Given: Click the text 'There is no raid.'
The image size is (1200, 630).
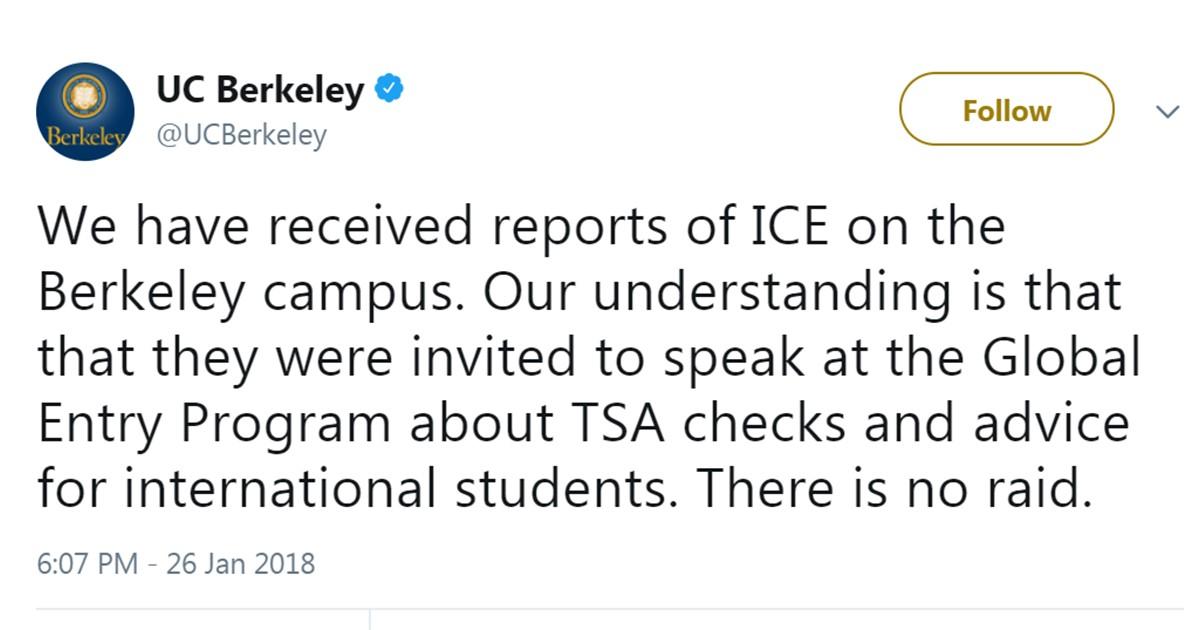Looking at the screenshot, I should point(892,488).
